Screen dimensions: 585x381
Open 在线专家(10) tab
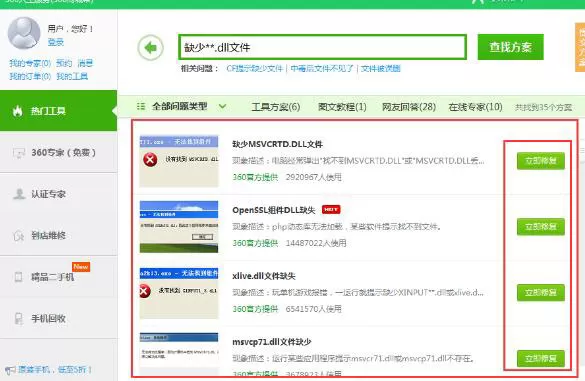pos(475,107)
